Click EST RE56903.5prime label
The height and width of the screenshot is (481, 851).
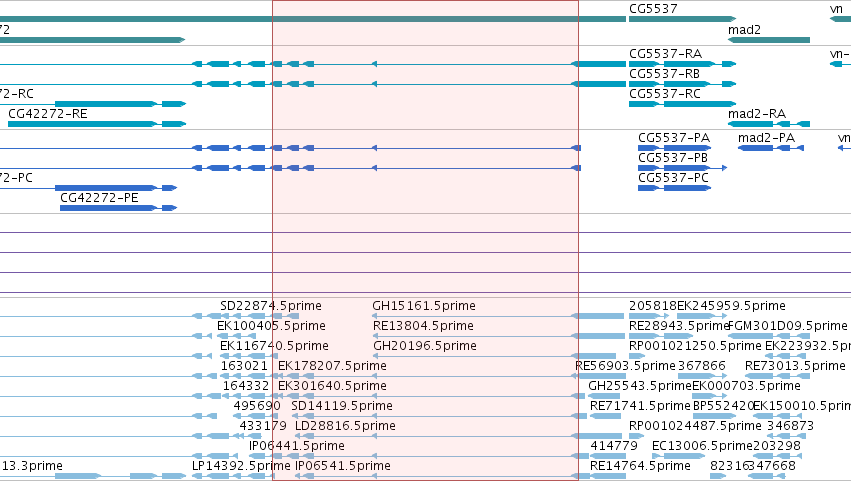[x=625, y=366]
